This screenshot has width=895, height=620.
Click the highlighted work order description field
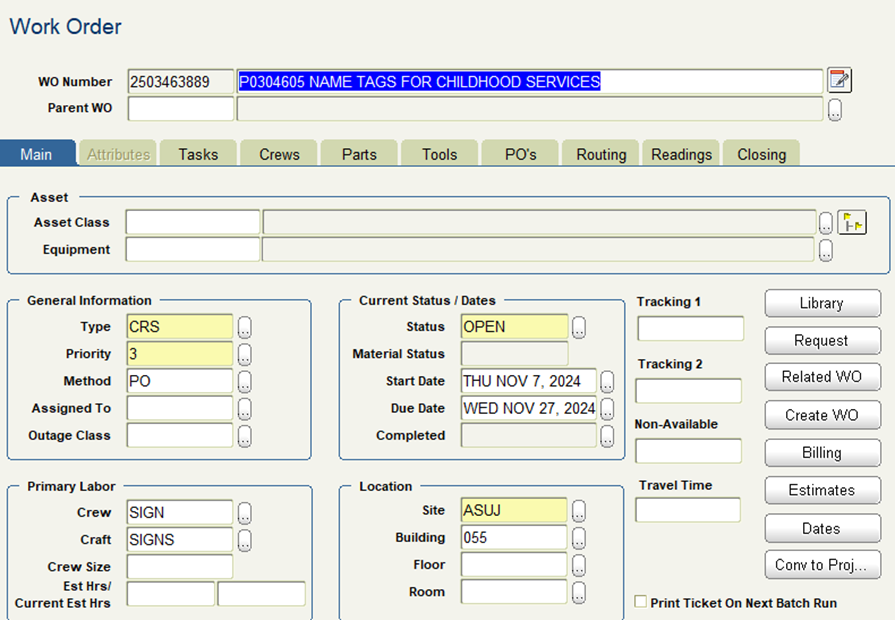530,82
